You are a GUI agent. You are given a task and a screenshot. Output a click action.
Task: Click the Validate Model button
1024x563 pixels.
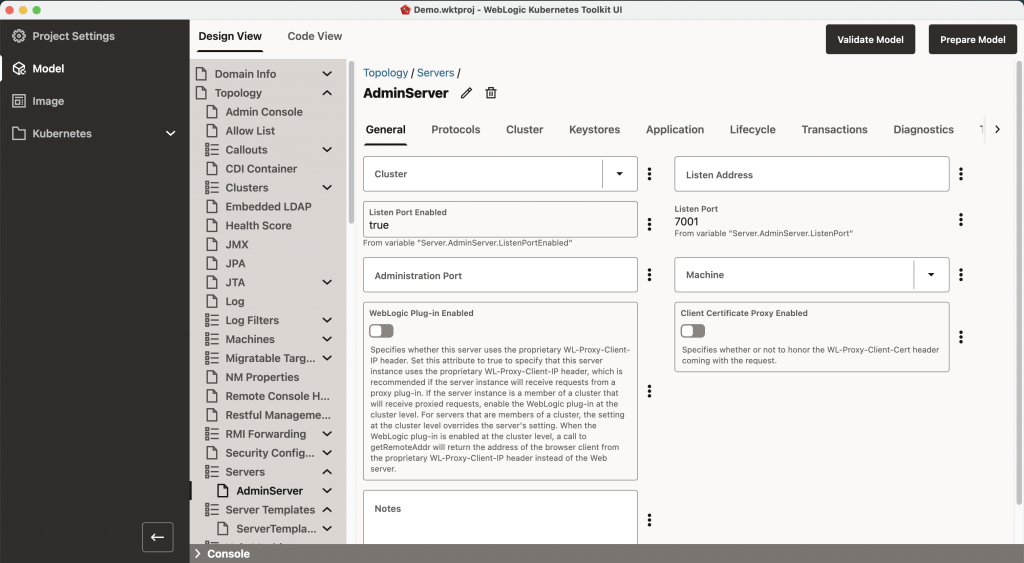pyautogui.click(x=871, y=39)
